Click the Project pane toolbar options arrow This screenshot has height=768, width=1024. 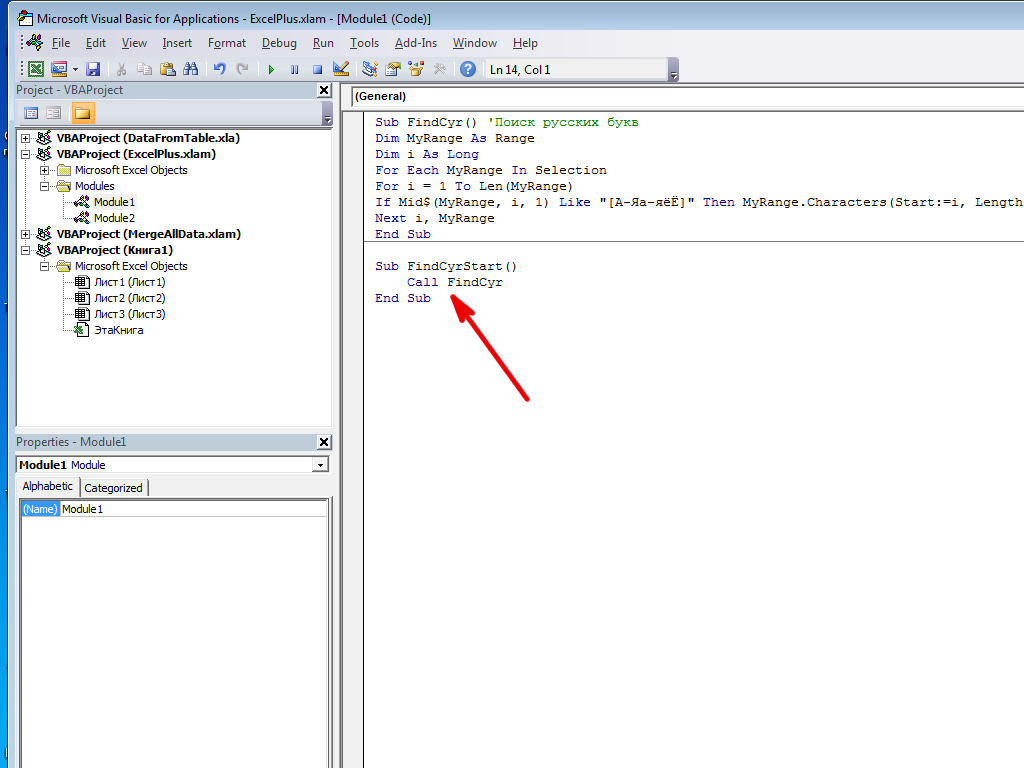coord(328,114)
